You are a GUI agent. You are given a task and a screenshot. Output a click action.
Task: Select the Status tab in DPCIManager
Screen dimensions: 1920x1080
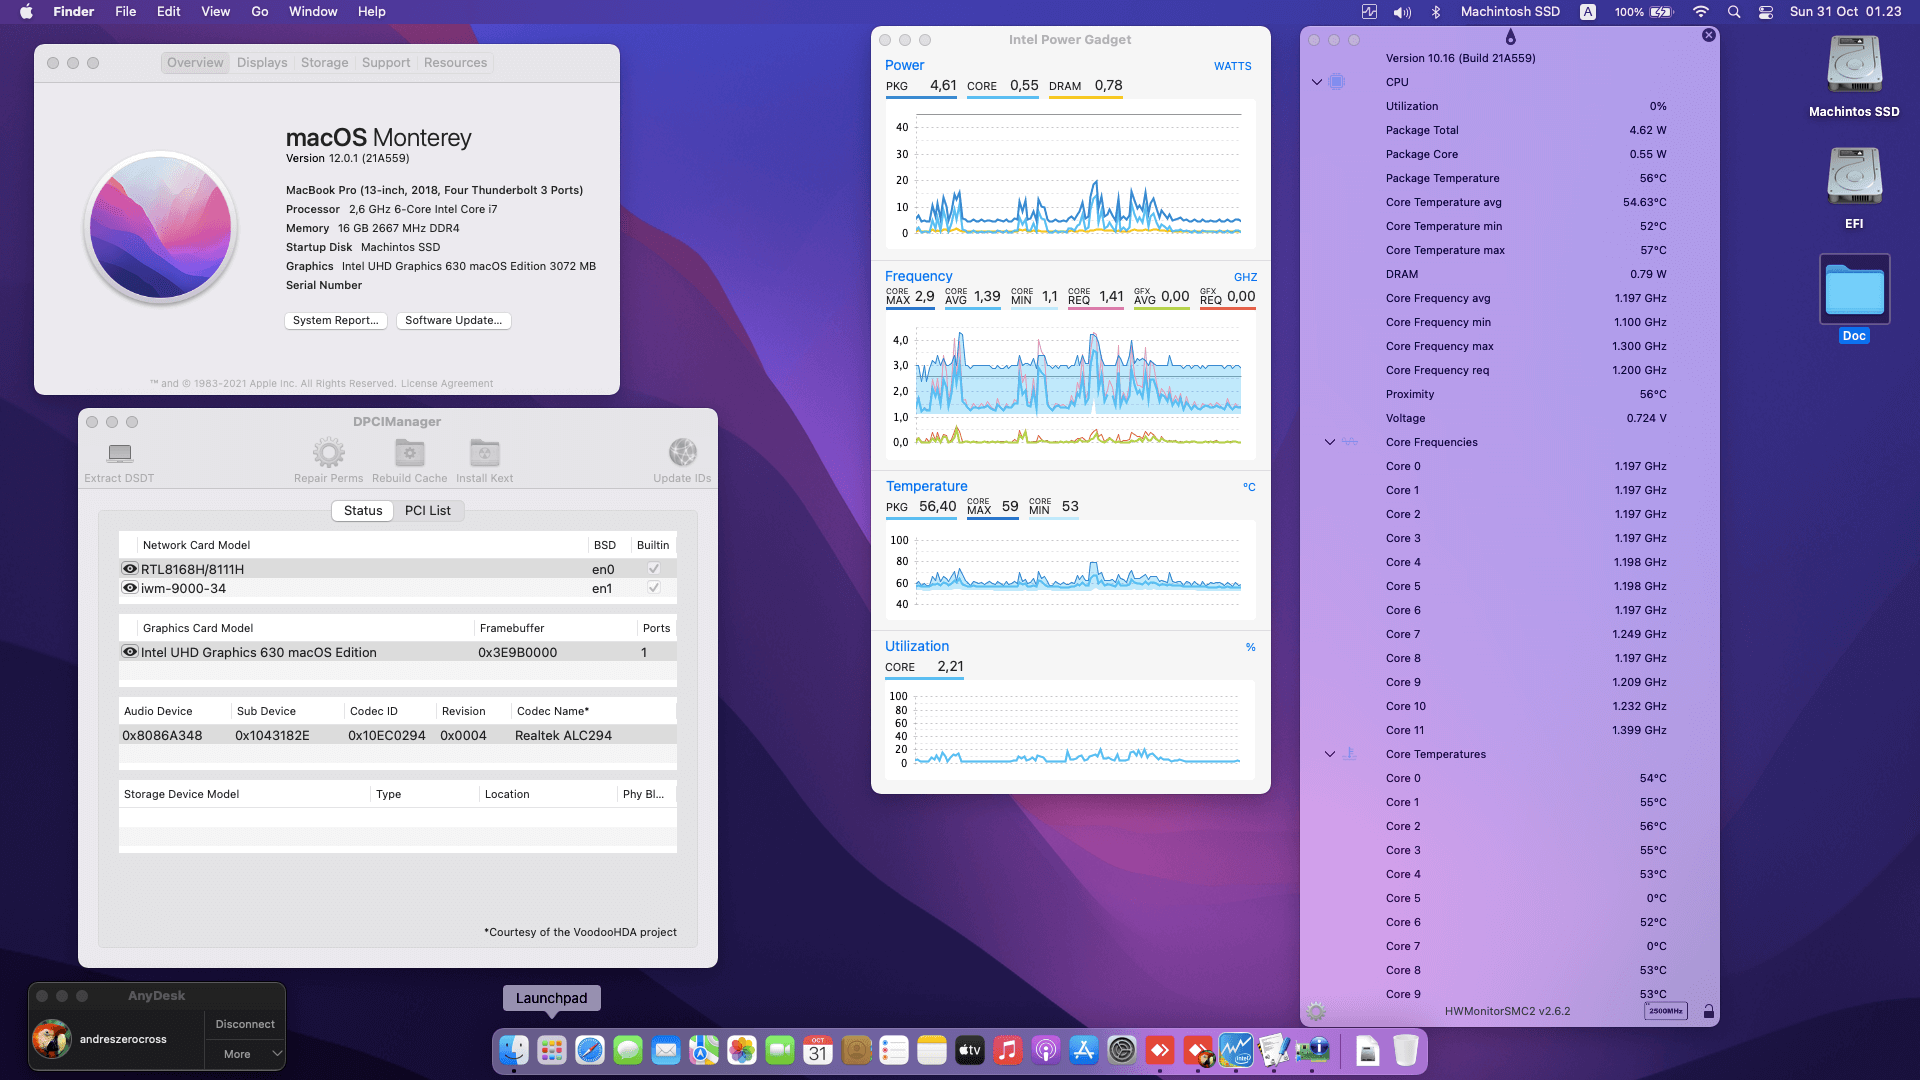[363, 511]
